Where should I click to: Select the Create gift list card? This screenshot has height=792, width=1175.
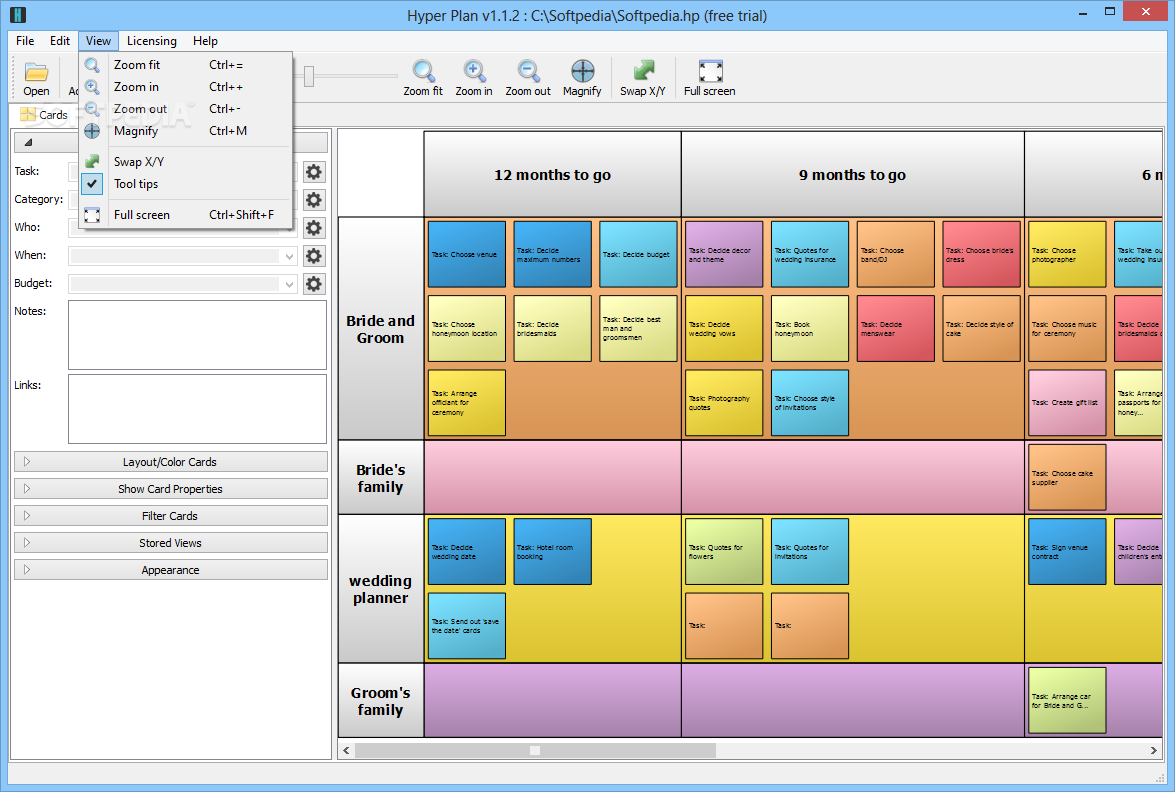pos(1067,402)
